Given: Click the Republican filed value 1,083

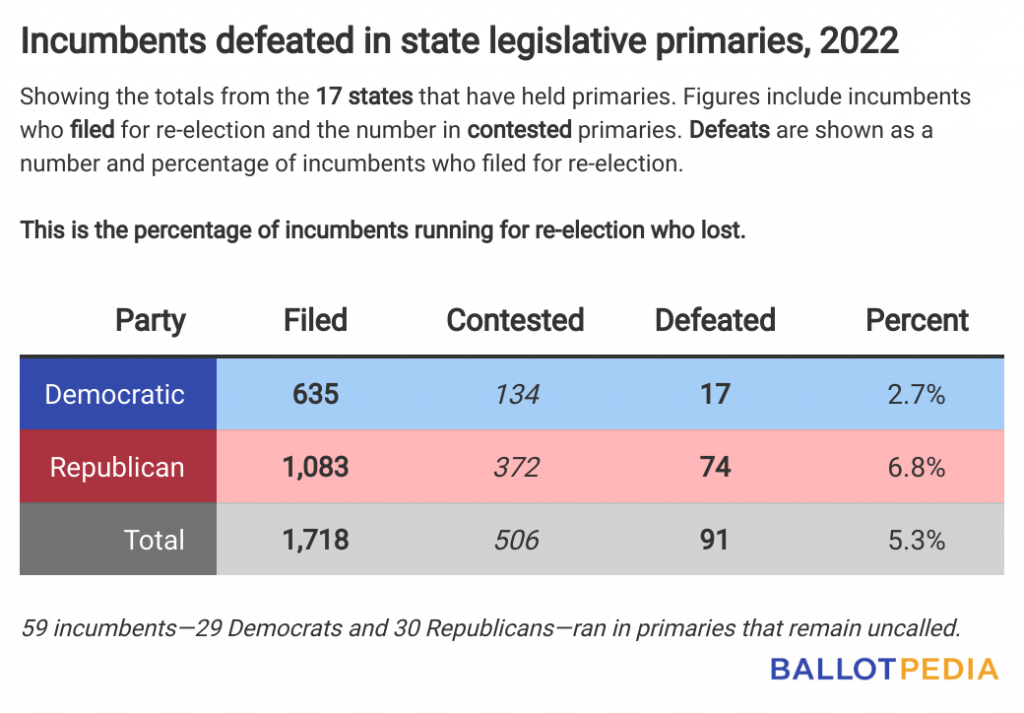Looking at the screenshot, I should tap(315, 467).
